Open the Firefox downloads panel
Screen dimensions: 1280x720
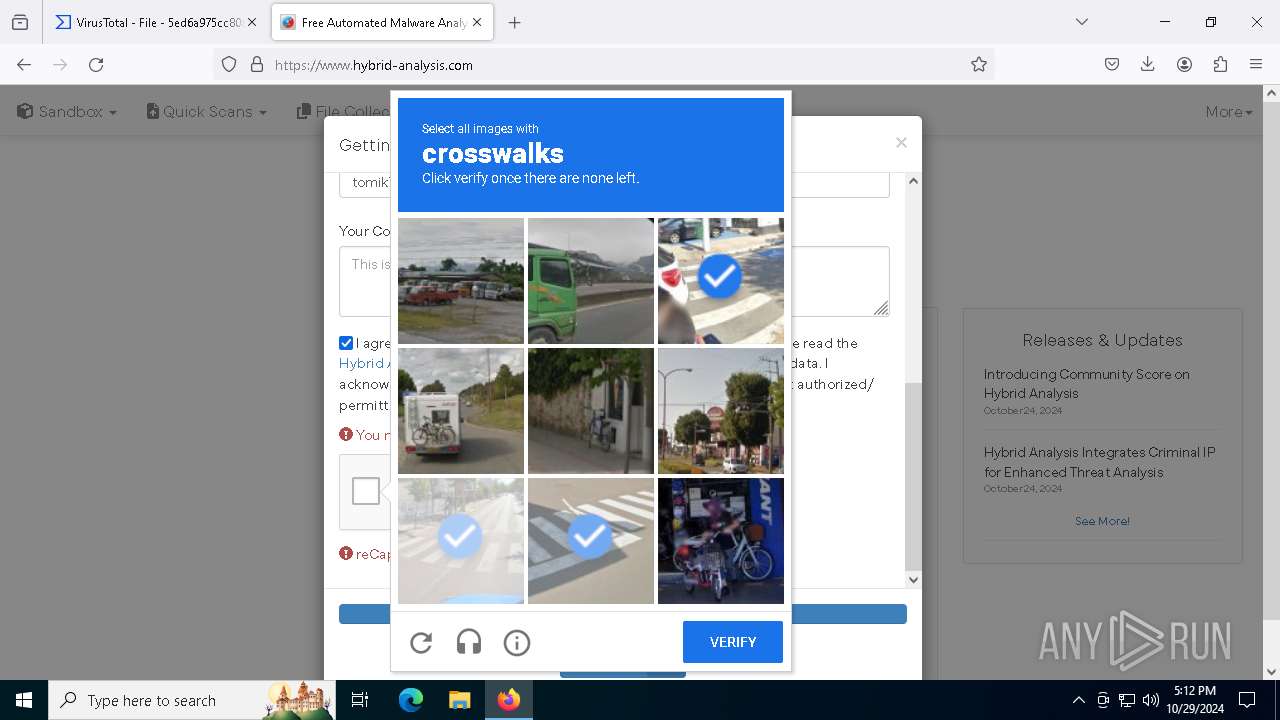coord(1148,65)
